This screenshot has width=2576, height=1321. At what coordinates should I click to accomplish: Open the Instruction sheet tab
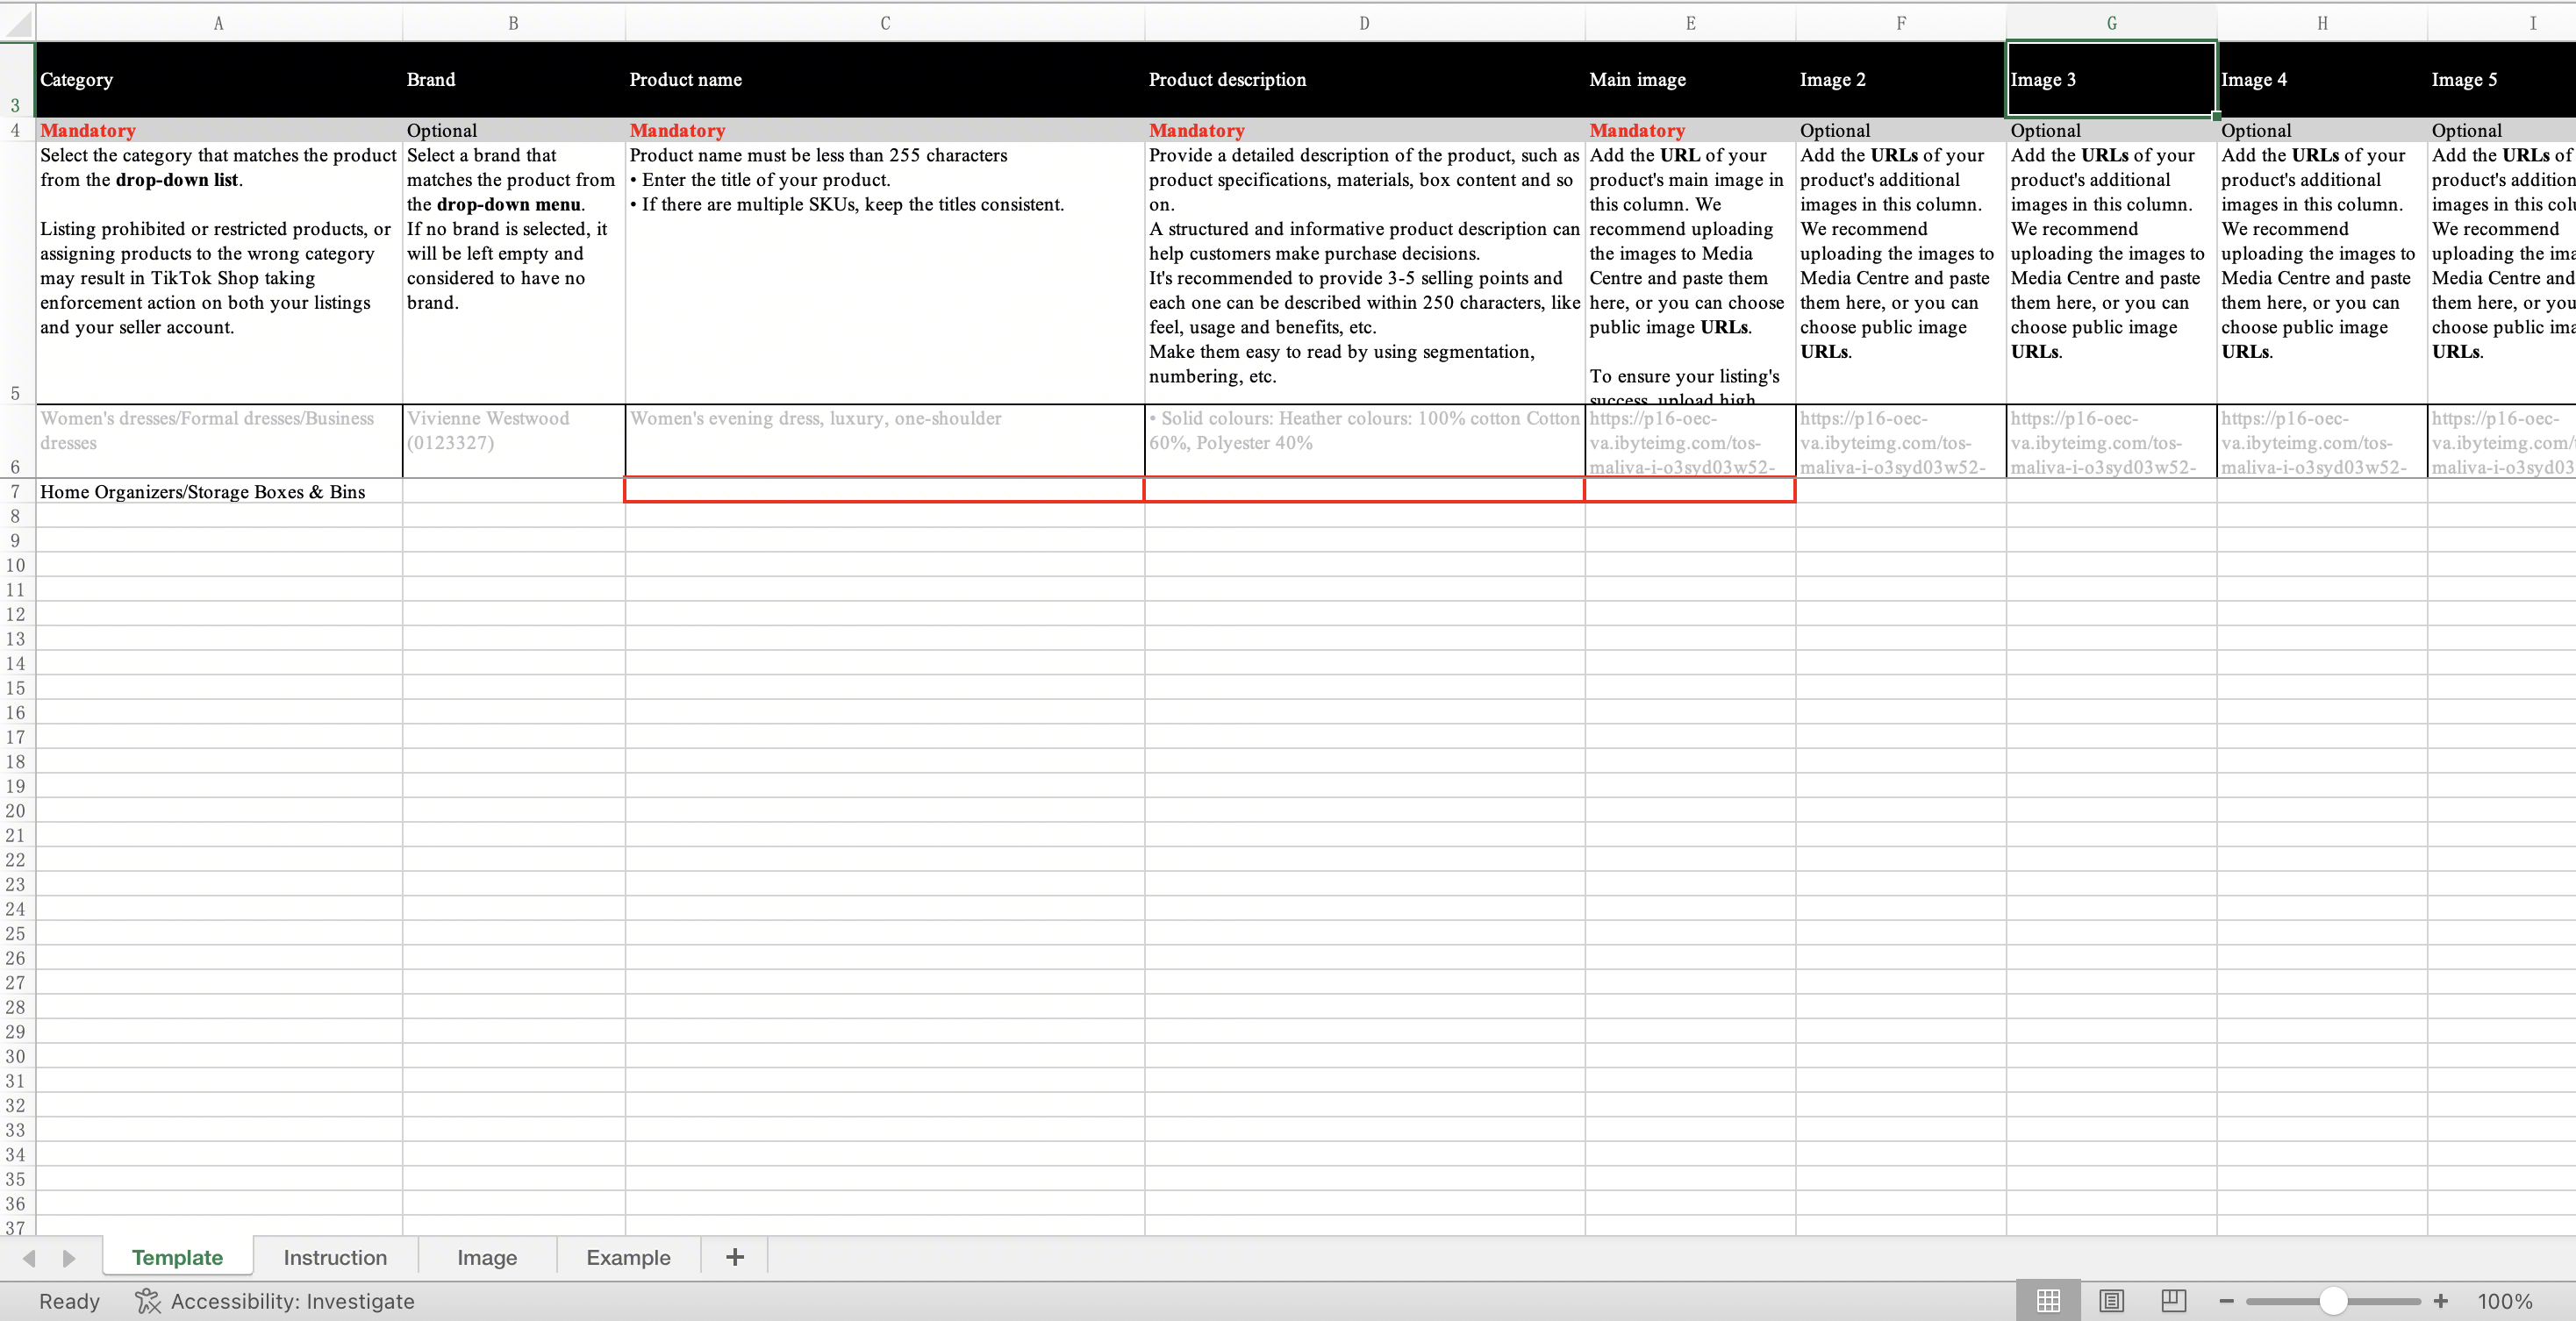335,1257
